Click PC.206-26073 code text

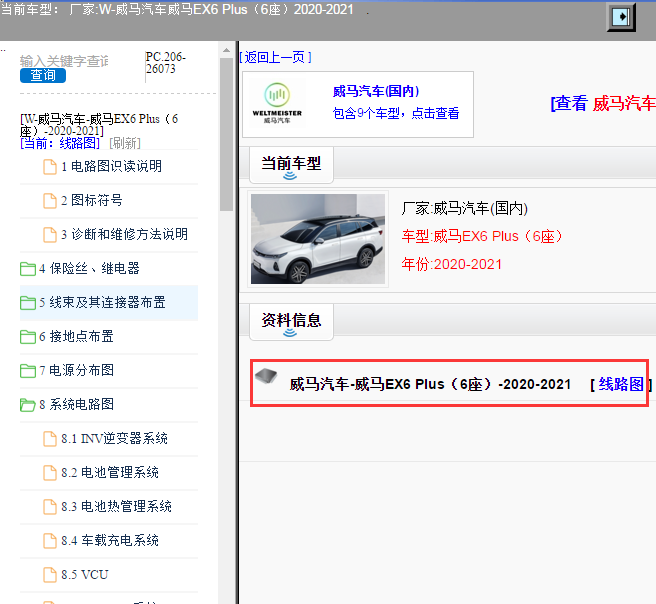pyautogui.click(x=166, y=63)
